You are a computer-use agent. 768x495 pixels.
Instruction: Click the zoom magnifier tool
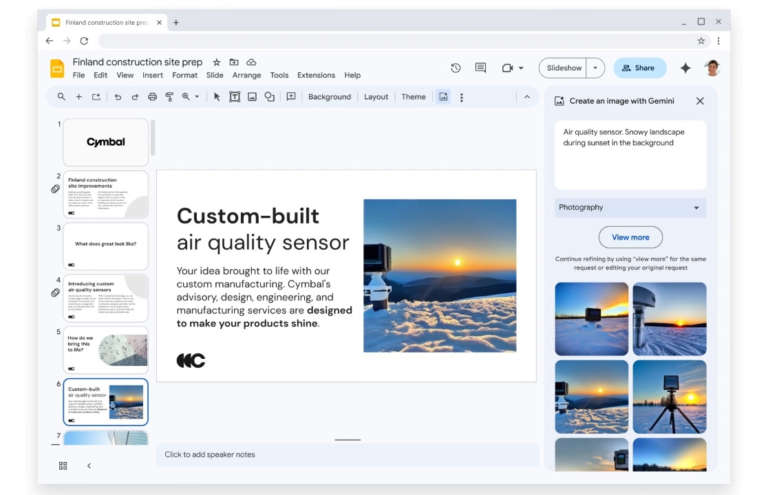pos(186,97)
